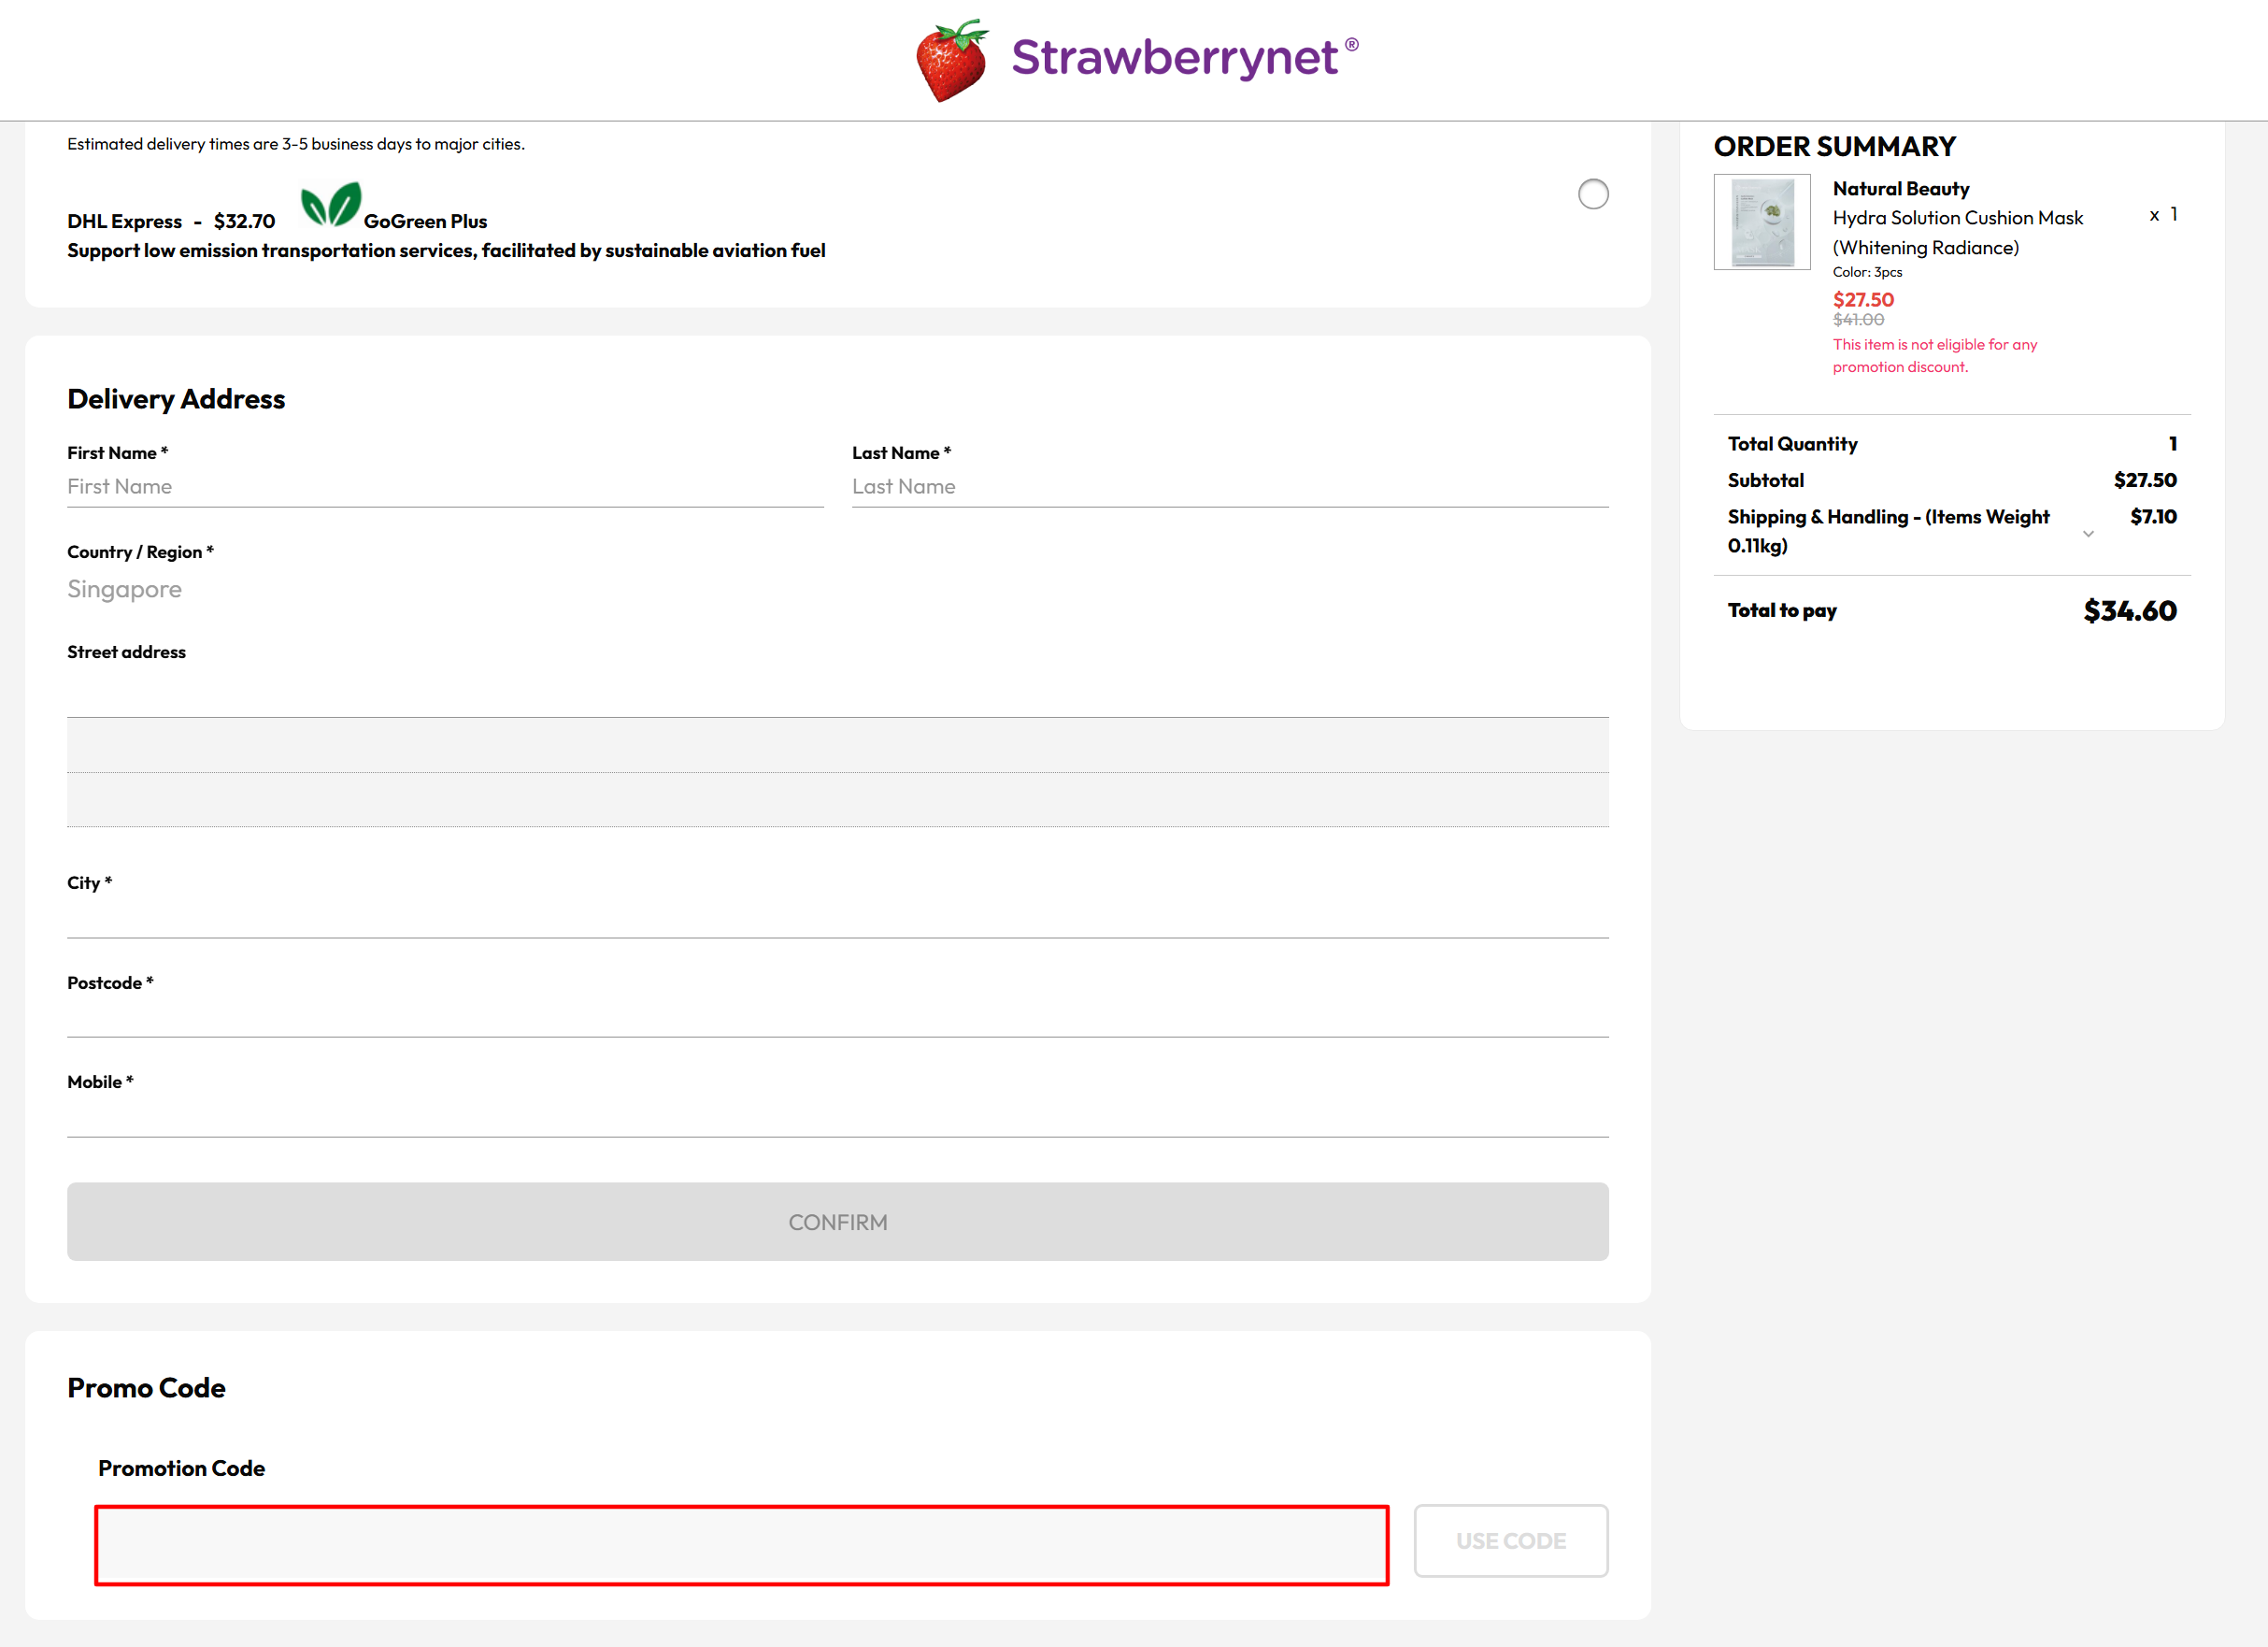Focus the City input field
The width and height of the screenshot is (2268, 1647).
pyautogui.click(x=837, y=917)
